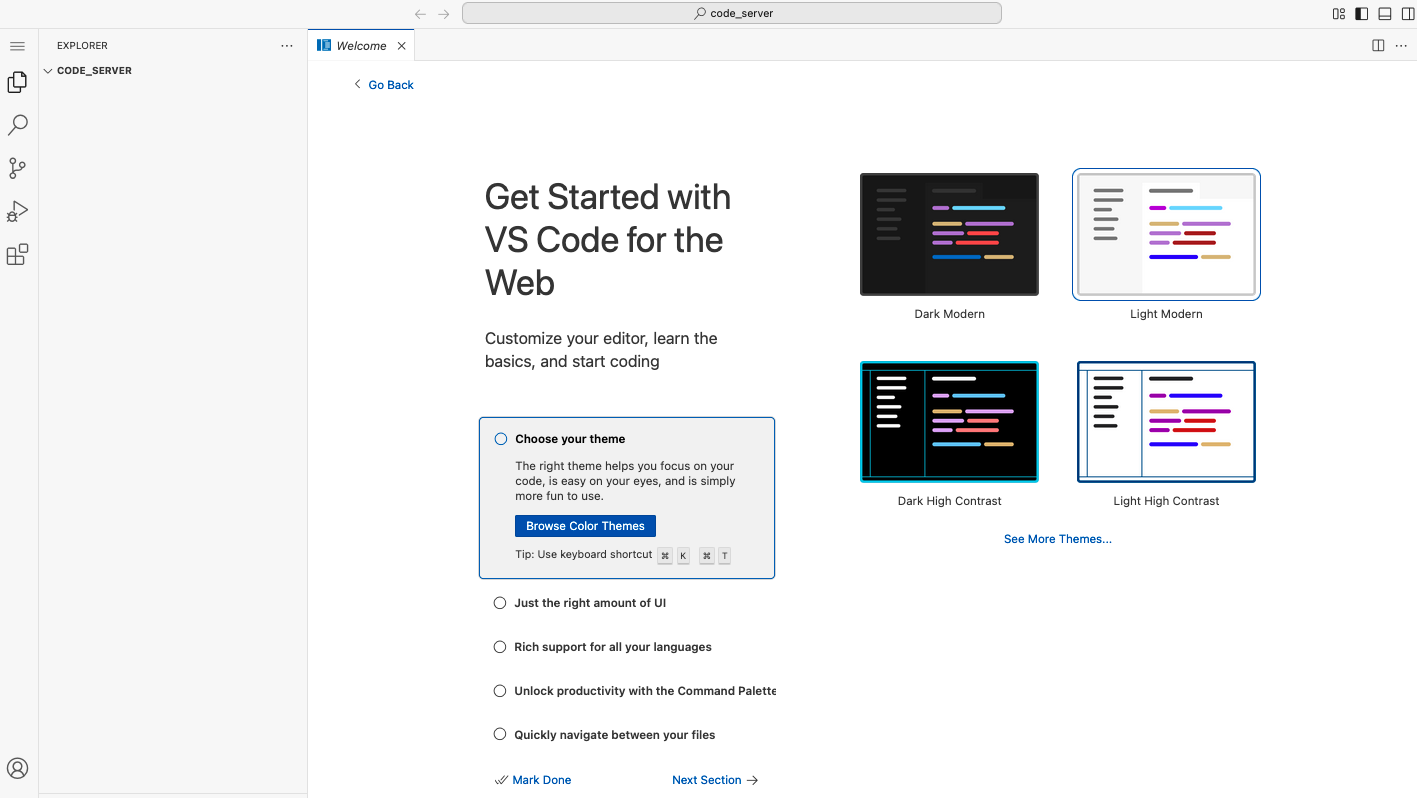This screenshot has height=798, width=1417.
Task: Select the Dark Modern theme thumbnail
Action: coord(949,235)
